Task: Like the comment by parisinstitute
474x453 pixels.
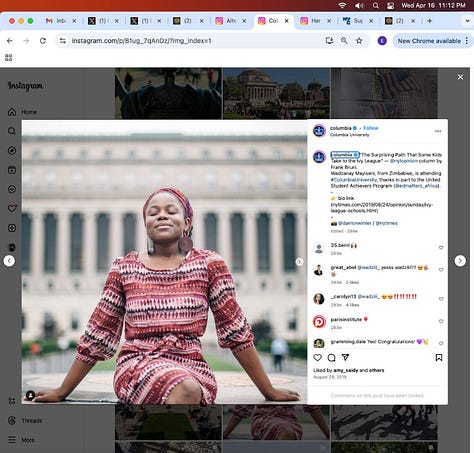Action: (441, 321)
